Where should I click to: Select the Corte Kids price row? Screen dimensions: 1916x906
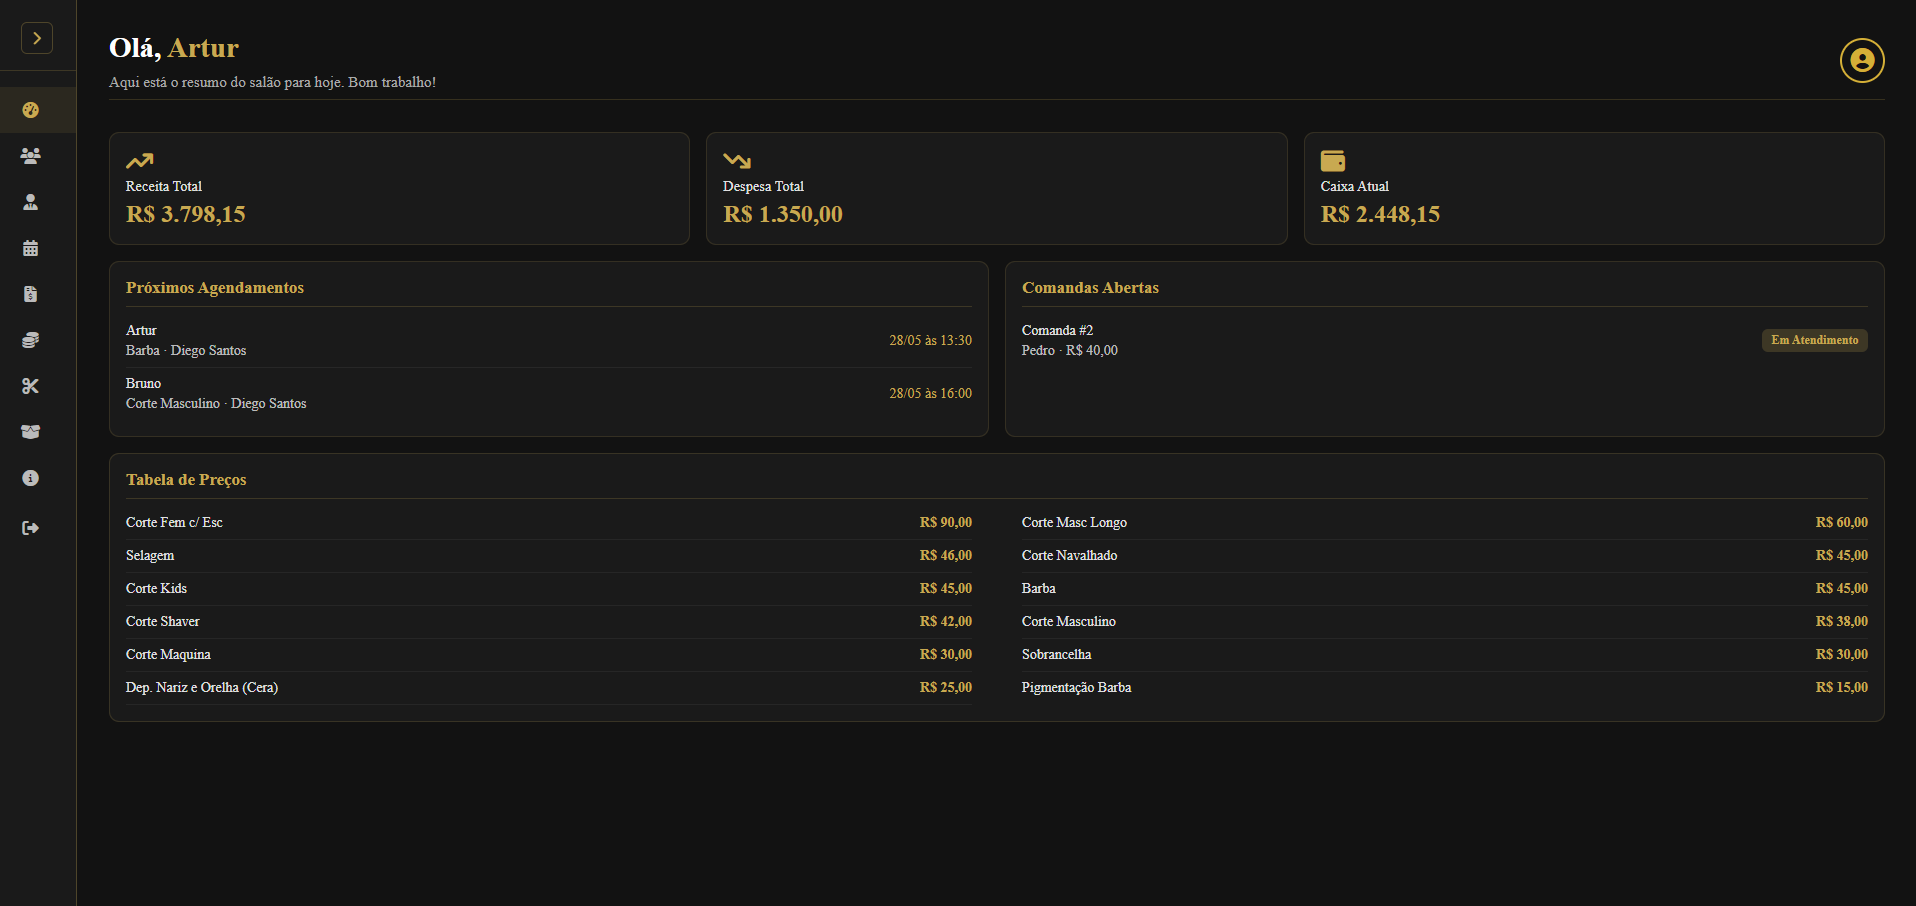click(549, 588)
